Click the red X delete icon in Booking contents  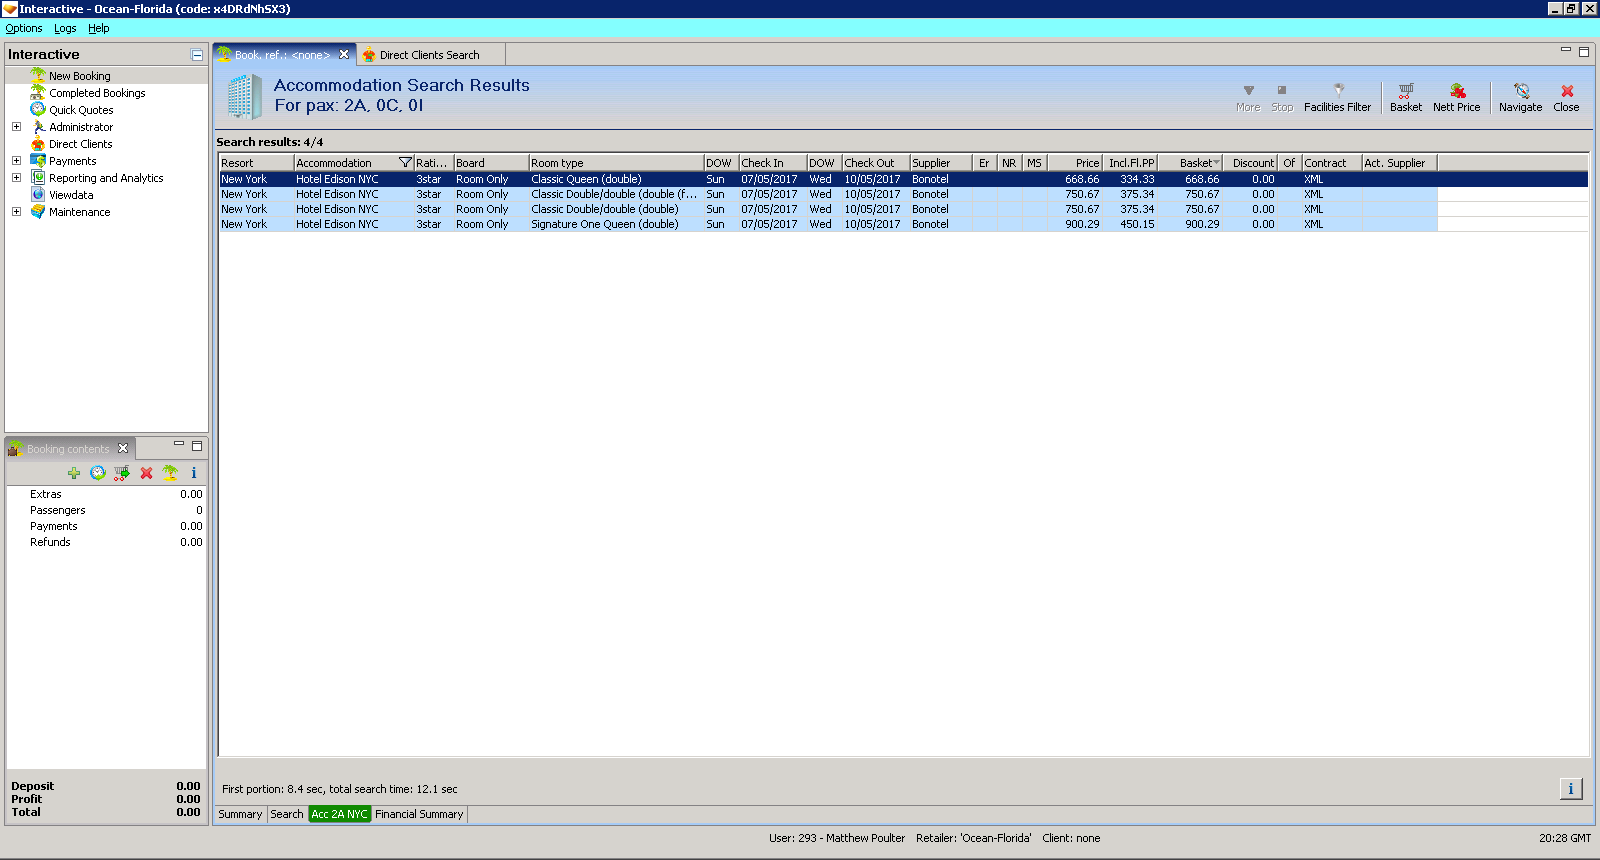coord(146,473)
